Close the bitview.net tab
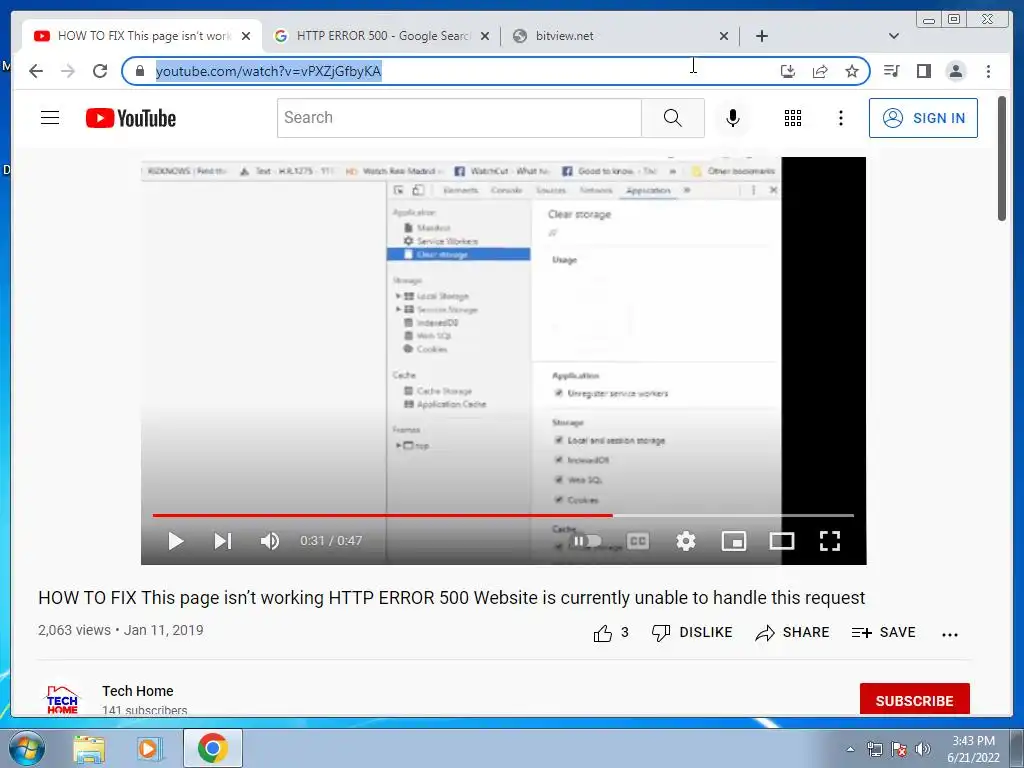 point(724,37)
